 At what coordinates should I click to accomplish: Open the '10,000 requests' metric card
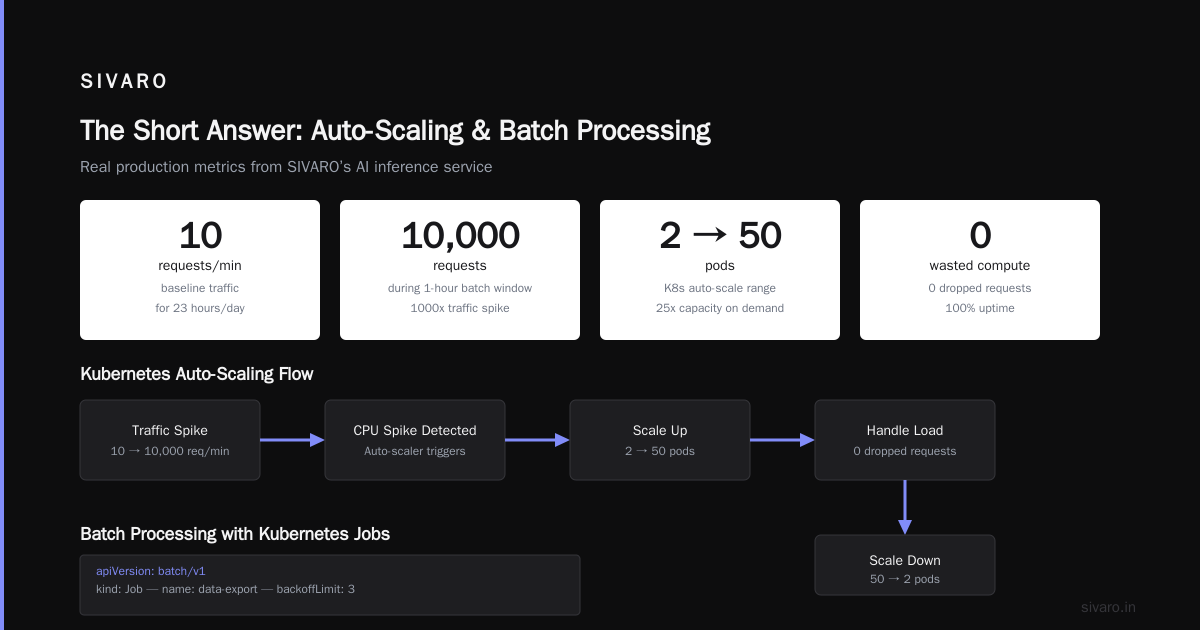(460, 270)
